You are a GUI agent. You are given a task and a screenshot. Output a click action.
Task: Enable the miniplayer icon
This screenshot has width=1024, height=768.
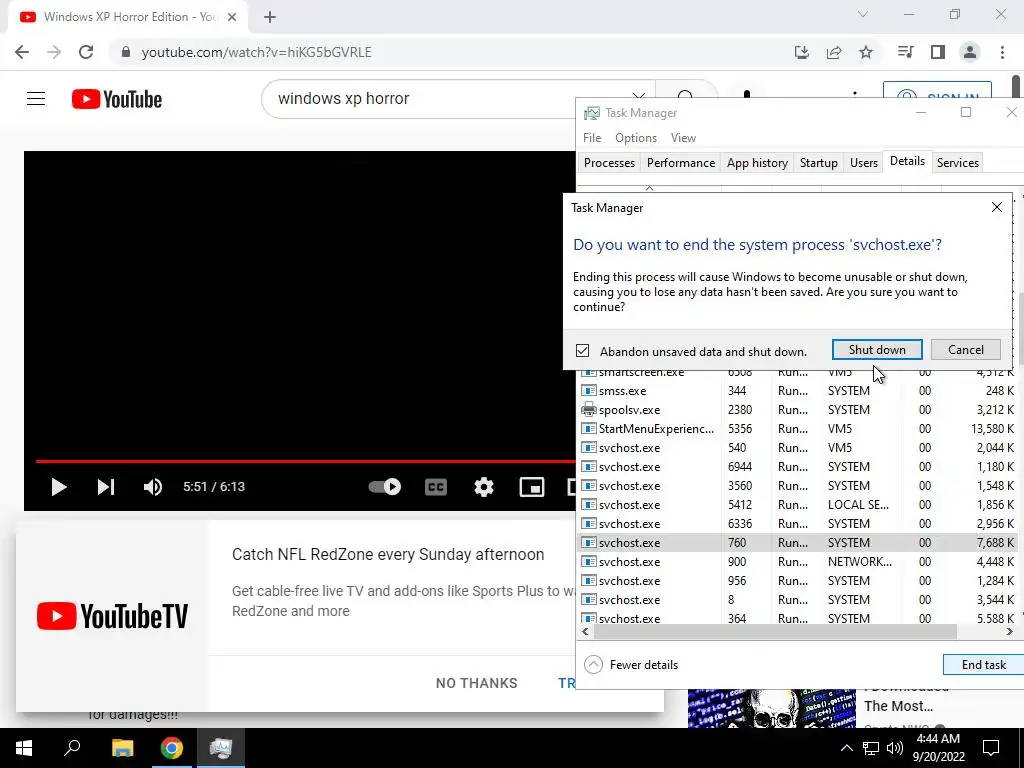coord(532,487)
